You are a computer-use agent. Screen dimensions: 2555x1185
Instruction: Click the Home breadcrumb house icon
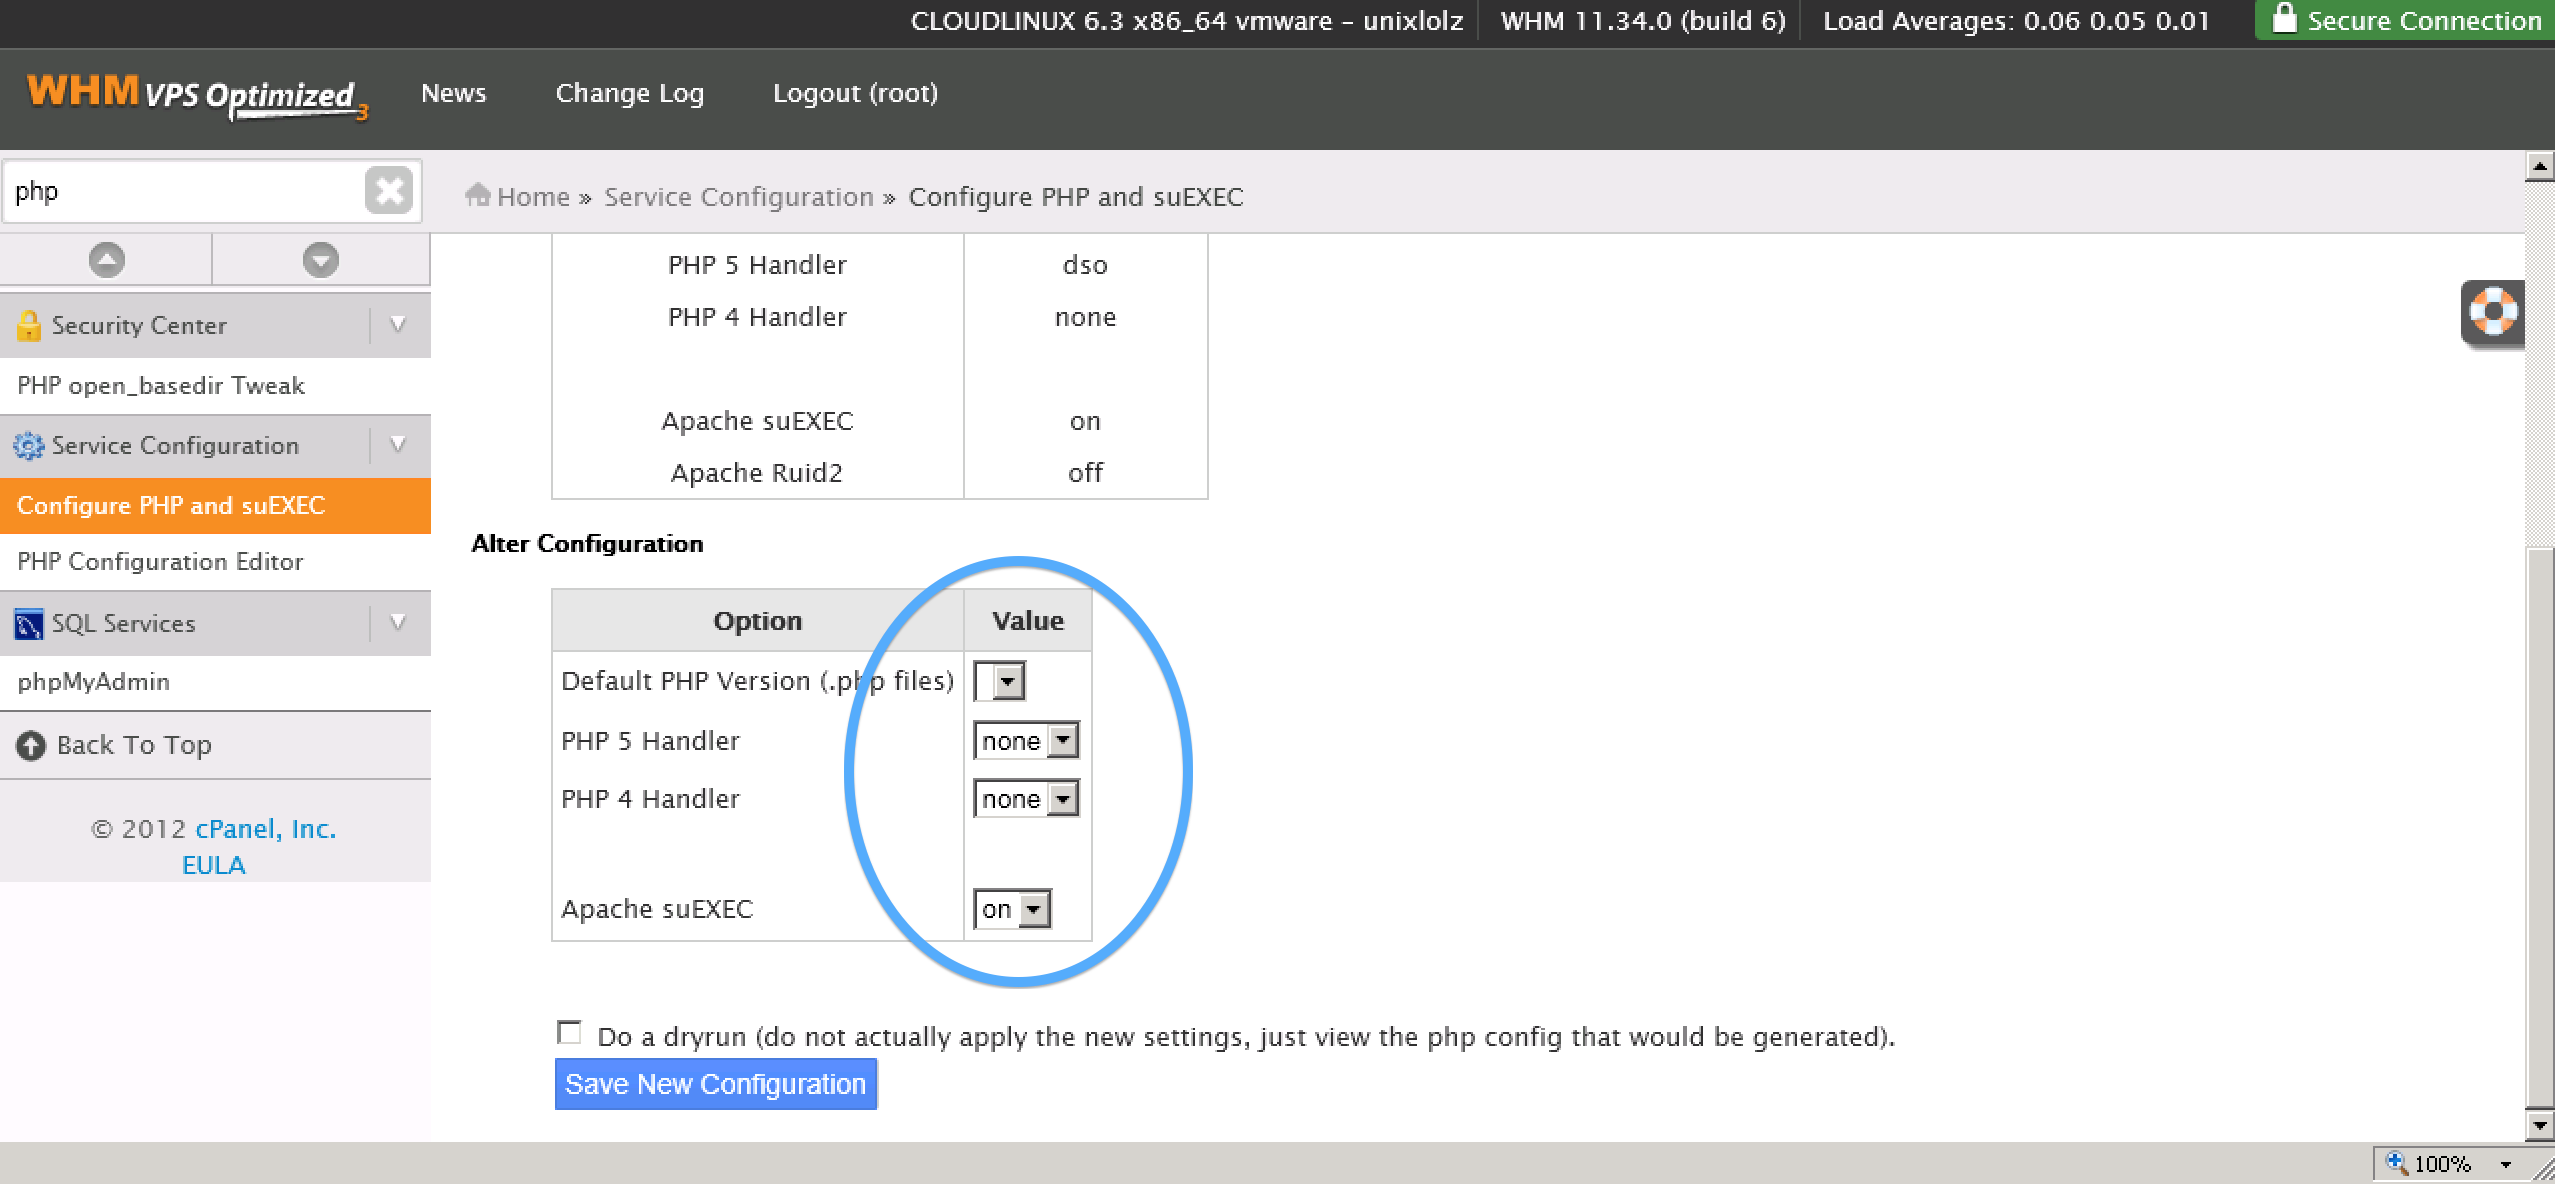[478, 196]
